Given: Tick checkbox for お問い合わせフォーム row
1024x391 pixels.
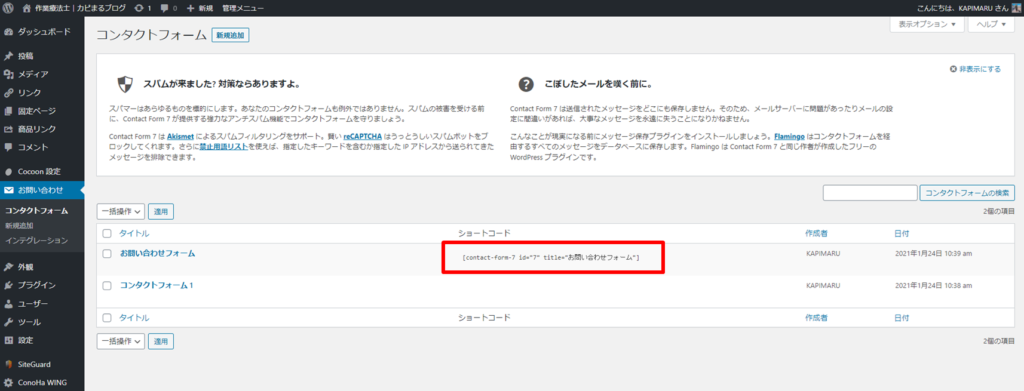Looking at the screenshot, I should point(107,253).
